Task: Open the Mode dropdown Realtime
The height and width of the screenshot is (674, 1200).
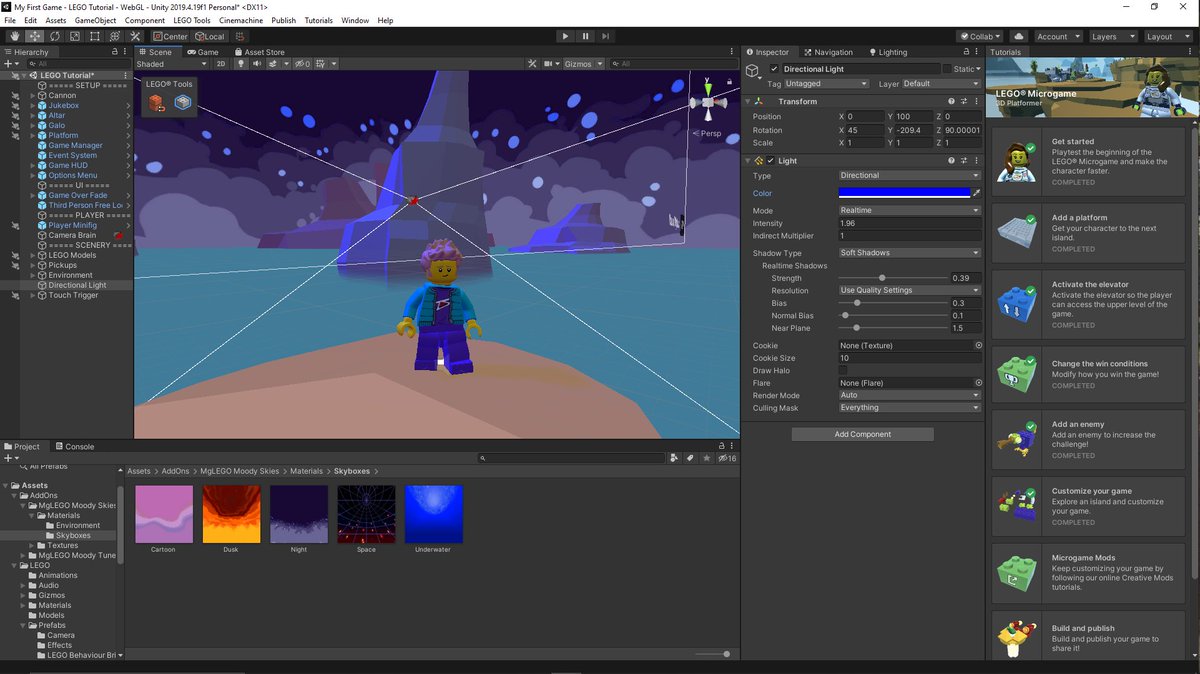Action: pos(910,210)
